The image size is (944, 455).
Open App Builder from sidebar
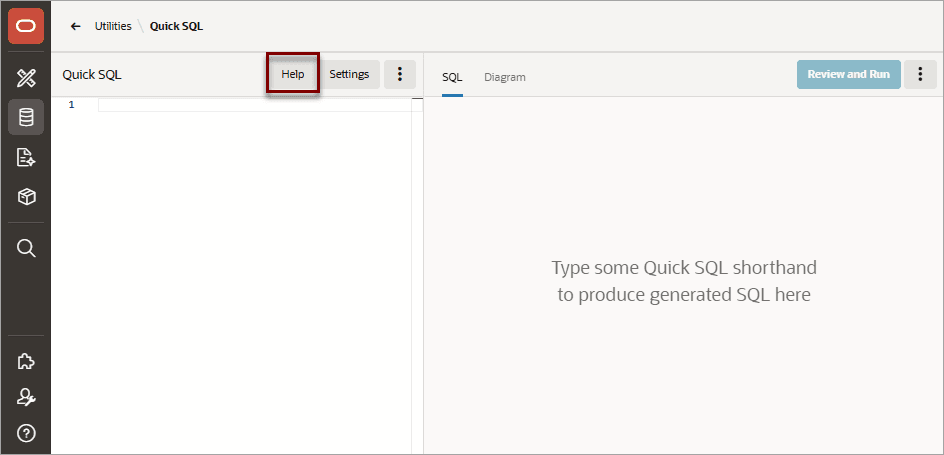[x=26, y=78]
